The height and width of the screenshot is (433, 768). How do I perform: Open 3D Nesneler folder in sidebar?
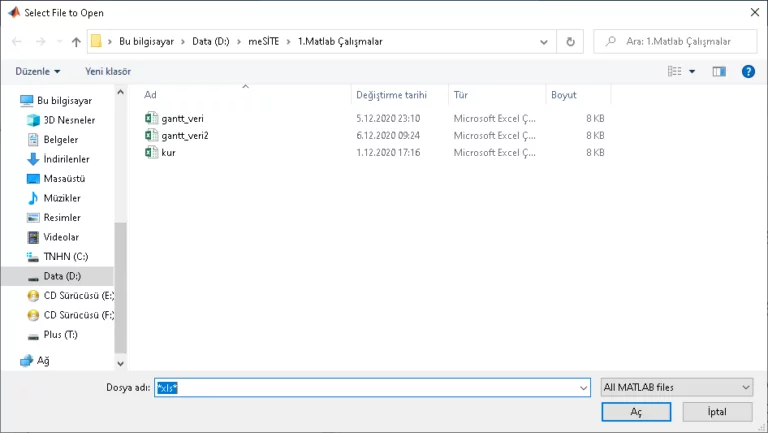coord(69,120)
